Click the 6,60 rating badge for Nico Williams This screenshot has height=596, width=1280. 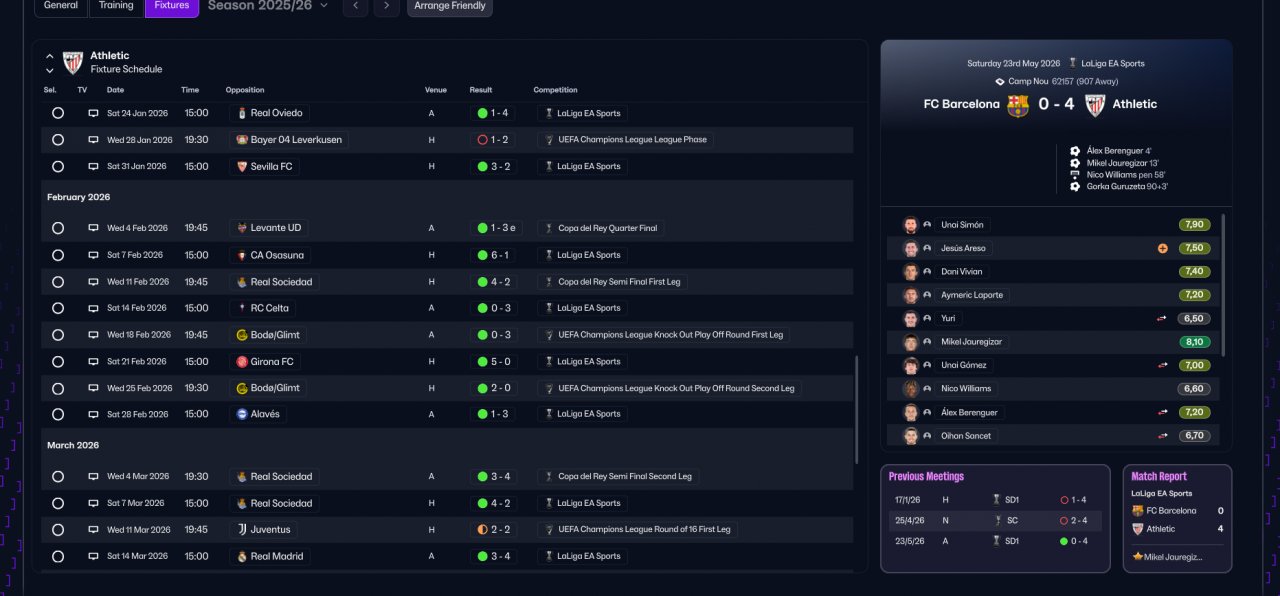click(1194, 389)
